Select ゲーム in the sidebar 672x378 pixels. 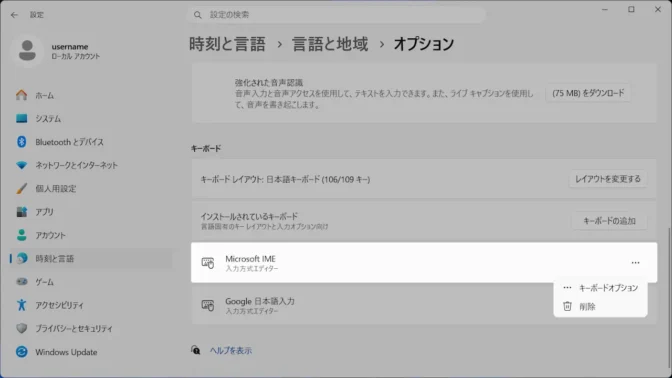coord(91,282)
